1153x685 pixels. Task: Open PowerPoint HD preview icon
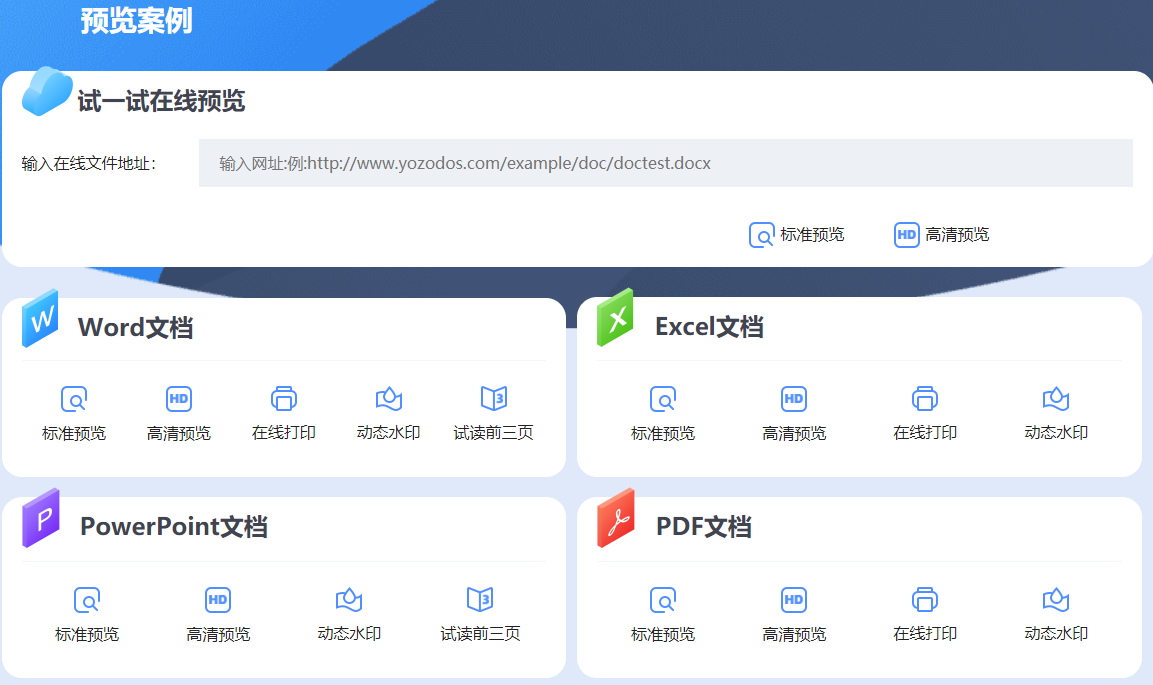(218, 600)
